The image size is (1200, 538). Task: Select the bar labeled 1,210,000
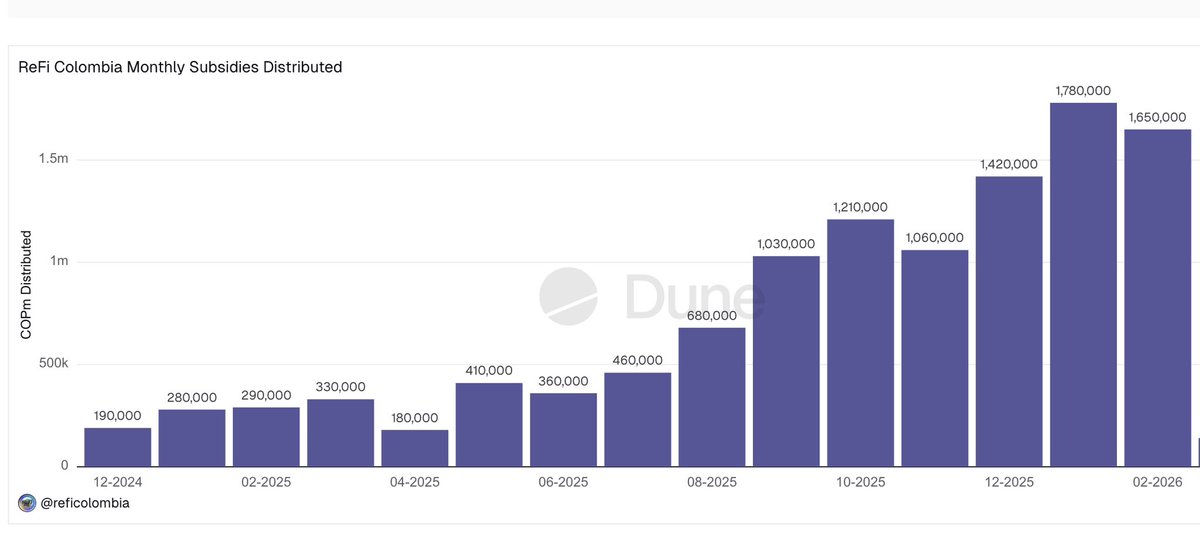click(x=861, y=343)
